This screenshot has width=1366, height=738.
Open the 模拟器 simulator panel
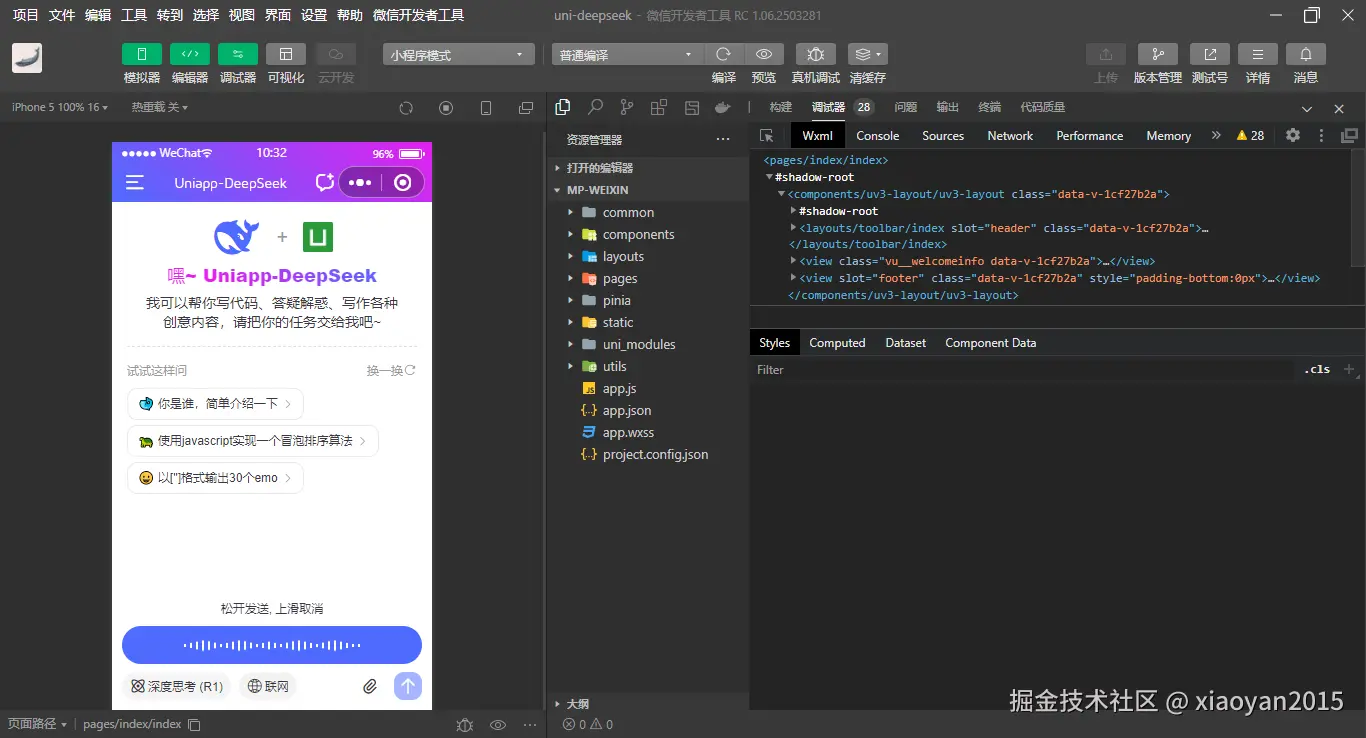point(141,63)
